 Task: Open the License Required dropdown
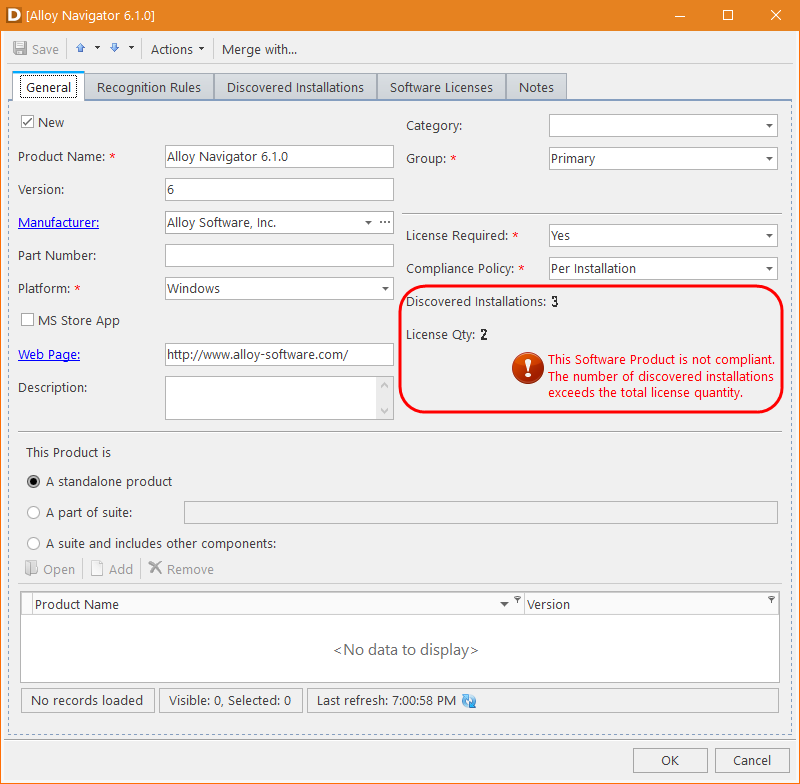[x=769, y=236]
